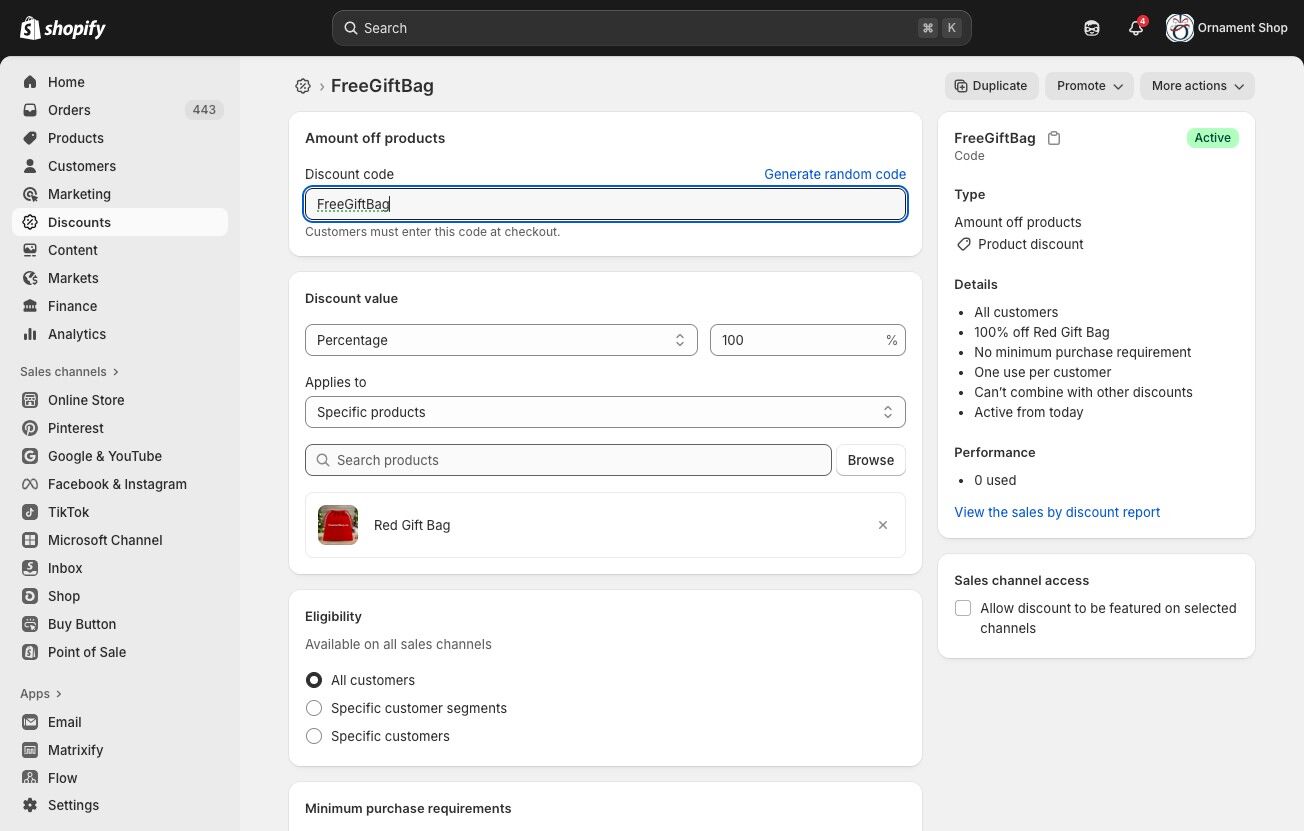Remove Red Gift Bag from discount
The image size is (1304, 831).
point(883,525)
